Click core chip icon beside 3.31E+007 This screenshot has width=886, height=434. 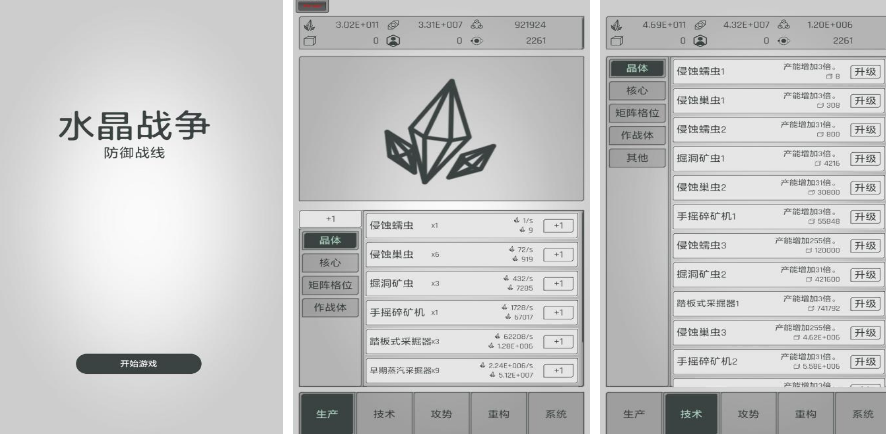[393, 25]
